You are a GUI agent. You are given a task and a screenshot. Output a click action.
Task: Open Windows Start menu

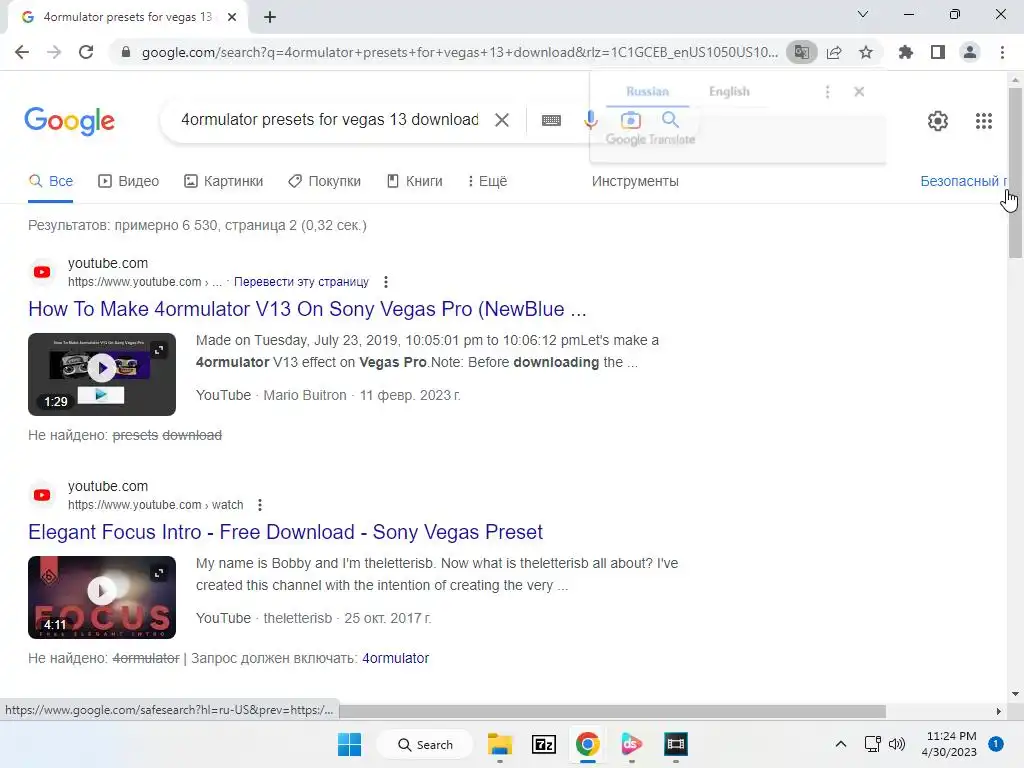tap(349, 744)
